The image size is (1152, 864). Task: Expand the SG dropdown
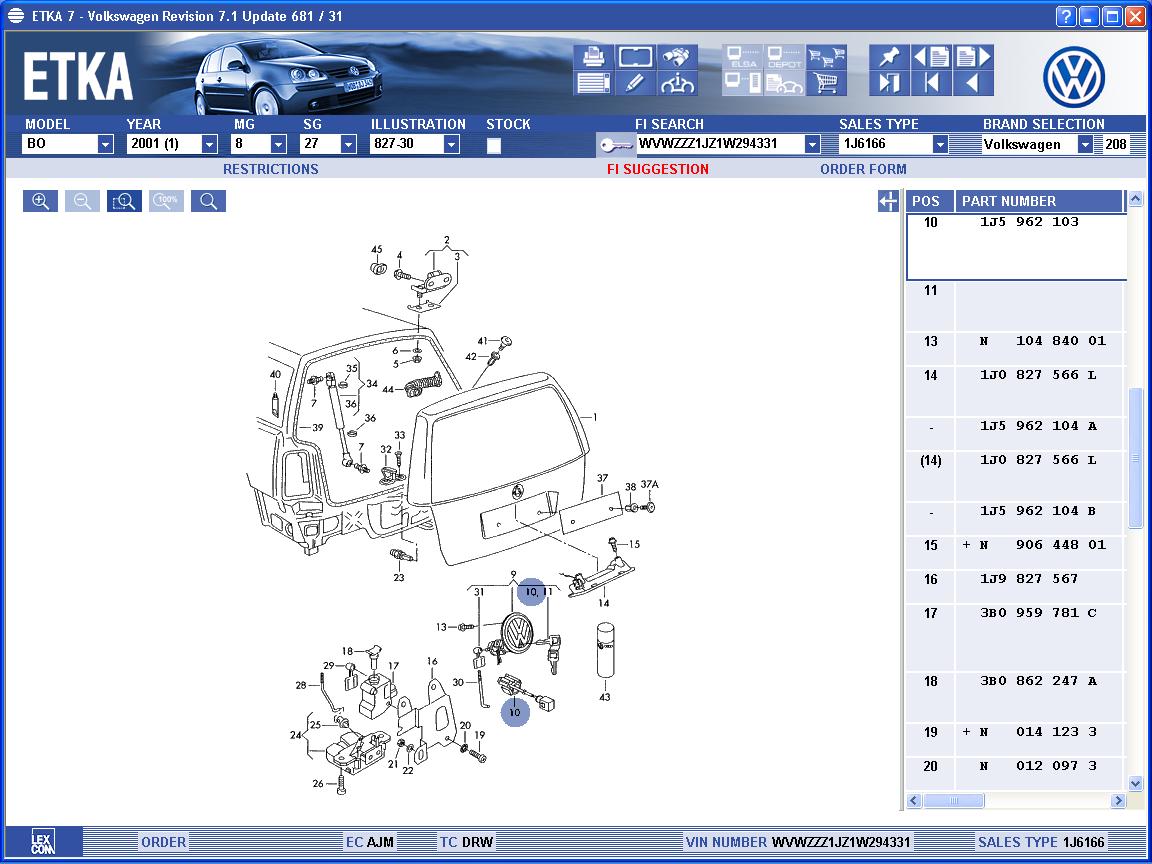(348, 144)
